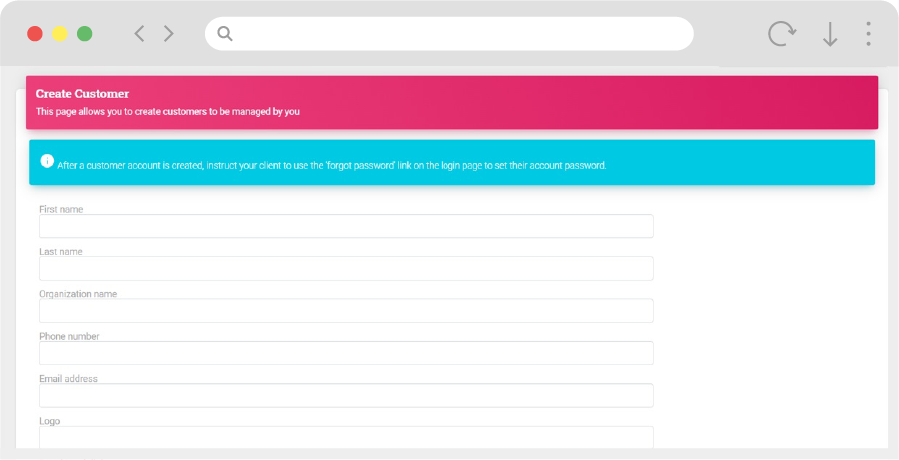This screenshot has height=460, width=899.
Task: Reload the page with refresh icon
Action: tap(782, 34)
